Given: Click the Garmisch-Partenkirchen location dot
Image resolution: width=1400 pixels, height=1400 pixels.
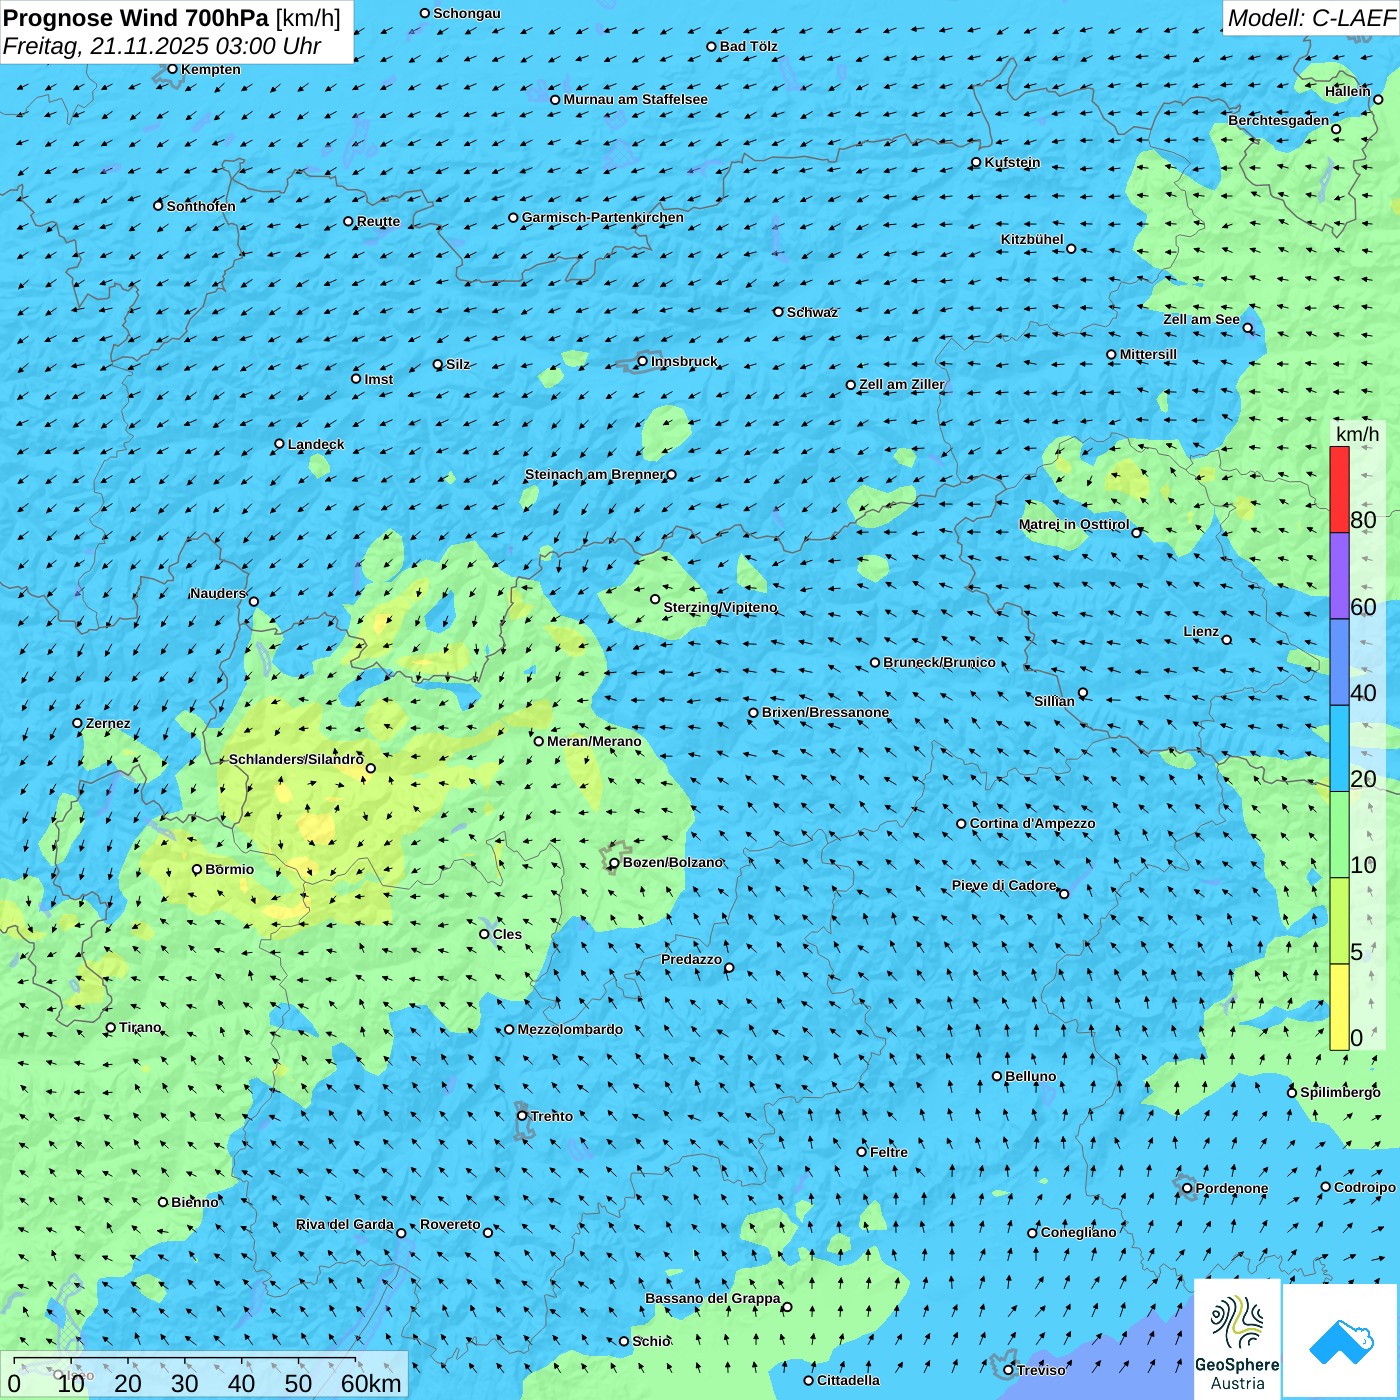Looking at the screenshot, I should (513, 217).
